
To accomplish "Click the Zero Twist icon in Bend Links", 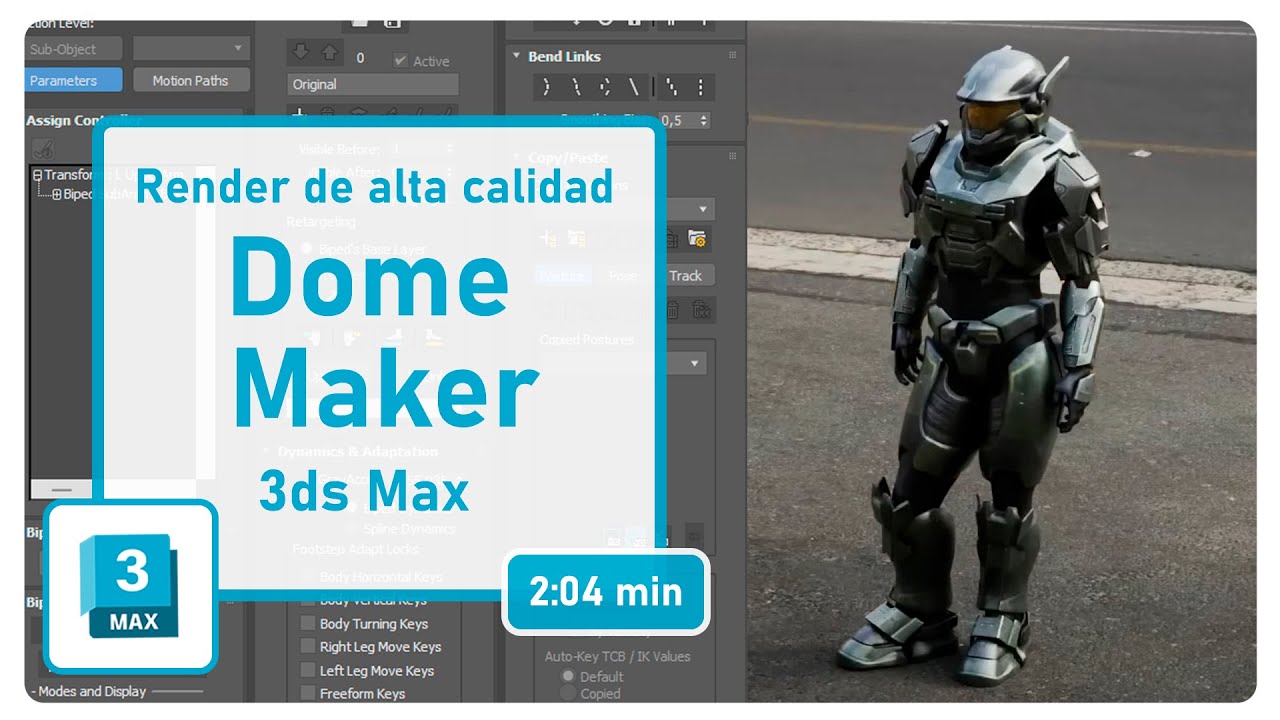I will [x=671, y=87].
